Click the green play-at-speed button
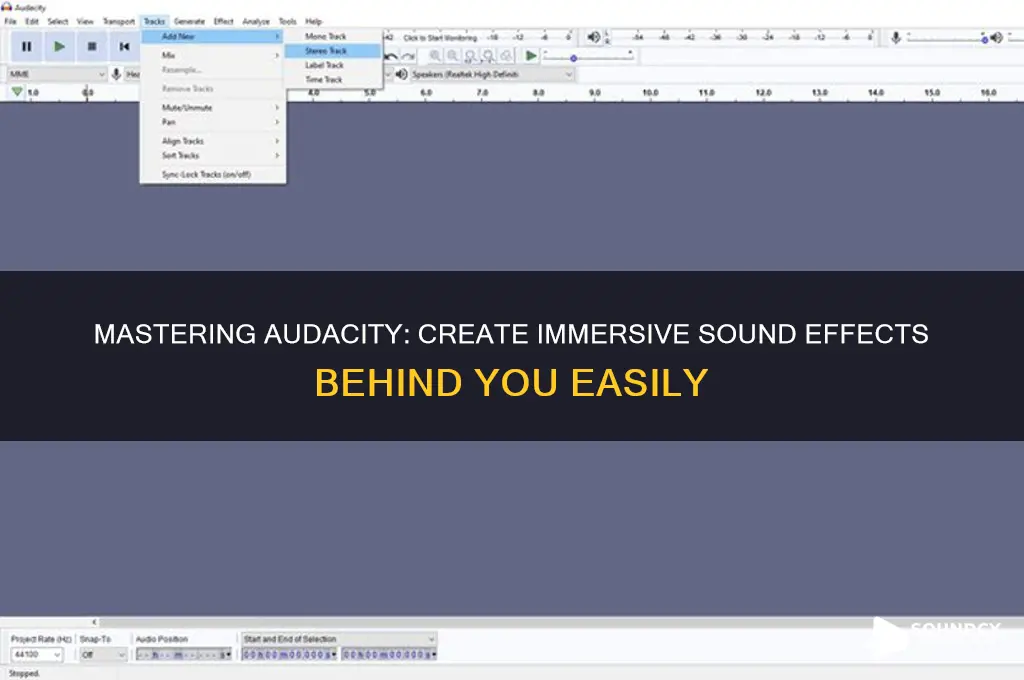 tap(532, 56)
